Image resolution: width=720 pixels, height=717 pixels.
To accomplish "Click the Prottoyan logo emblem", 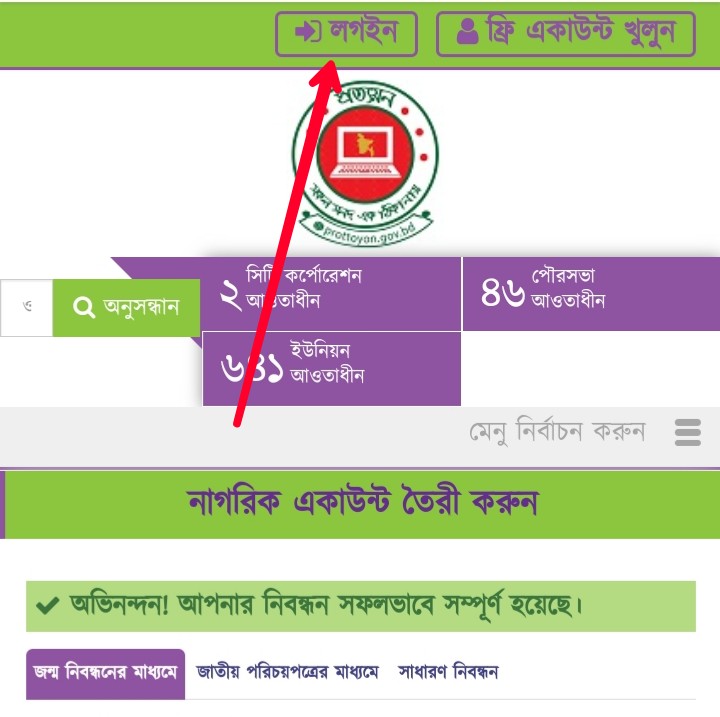I will [x=366, y=163].
